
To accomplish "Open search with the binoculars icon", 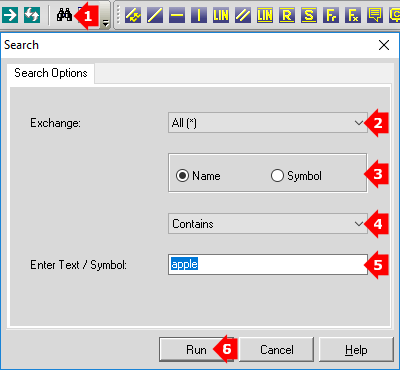I will coord(64,15).
